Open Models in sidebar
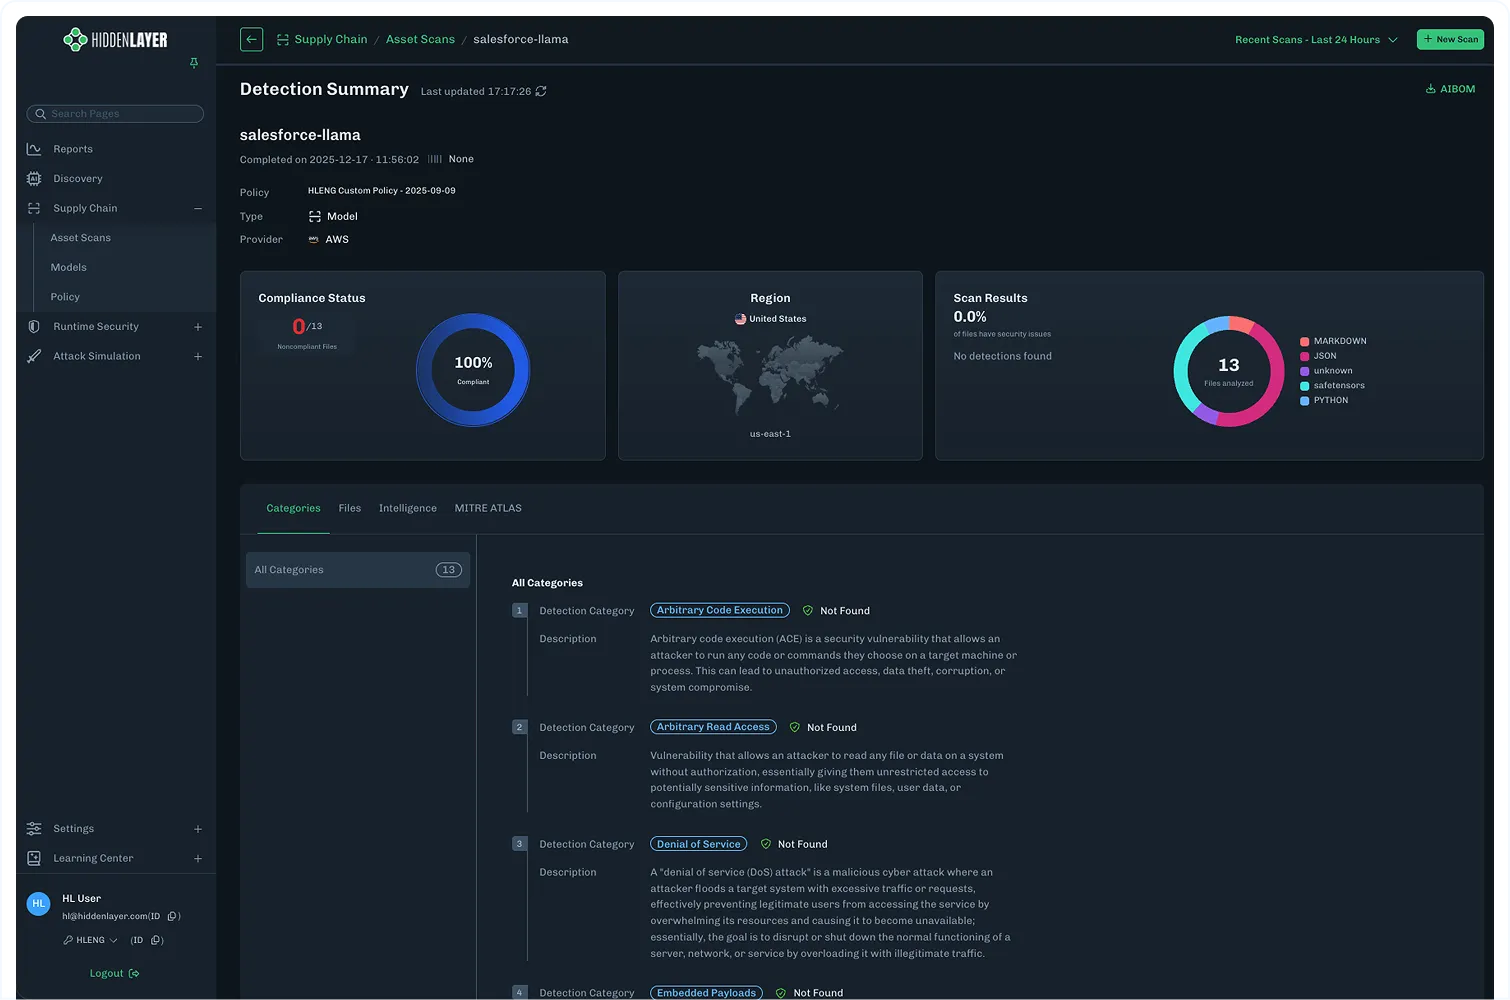 pyautogui.click(x=69, y=267)
